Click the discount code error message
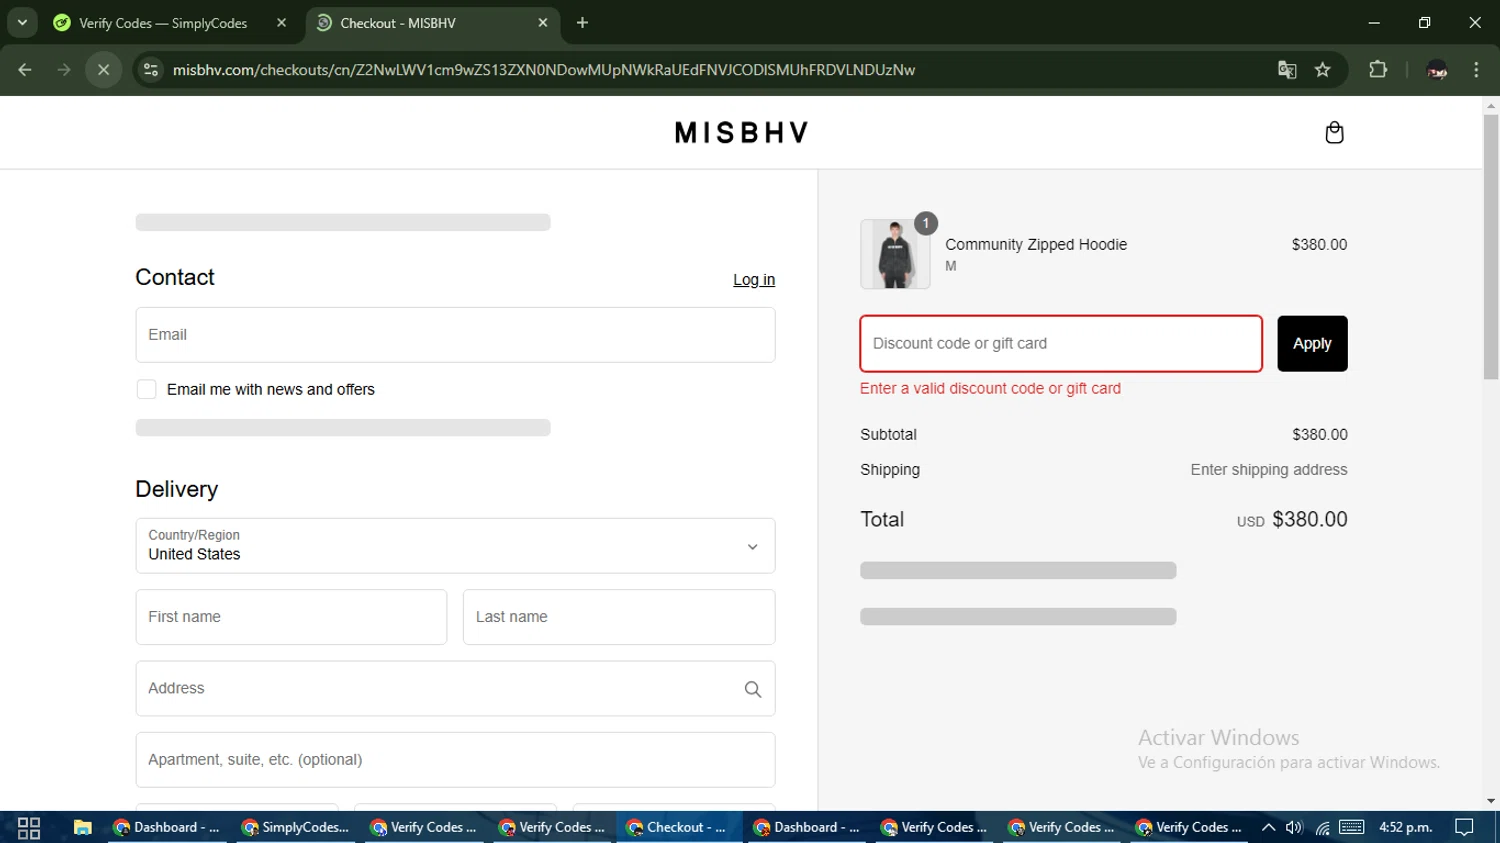This screenshot has width=1500, height=843. pyautogui.click(x=990, y=389)
